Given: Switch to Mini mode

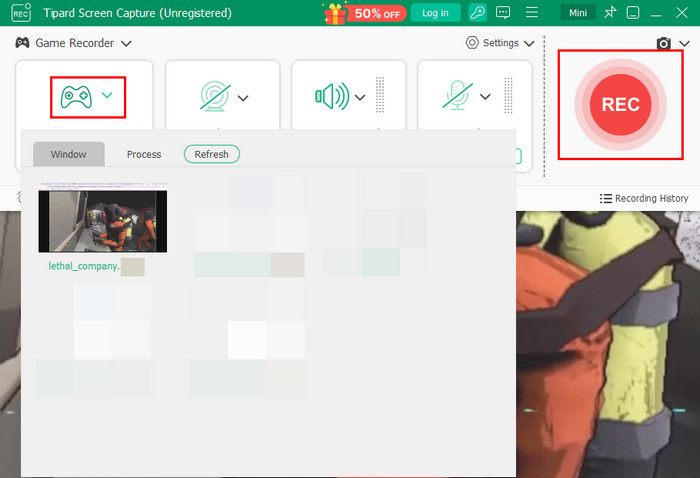Looking at the screenshot, I should (x=578, y=13).
